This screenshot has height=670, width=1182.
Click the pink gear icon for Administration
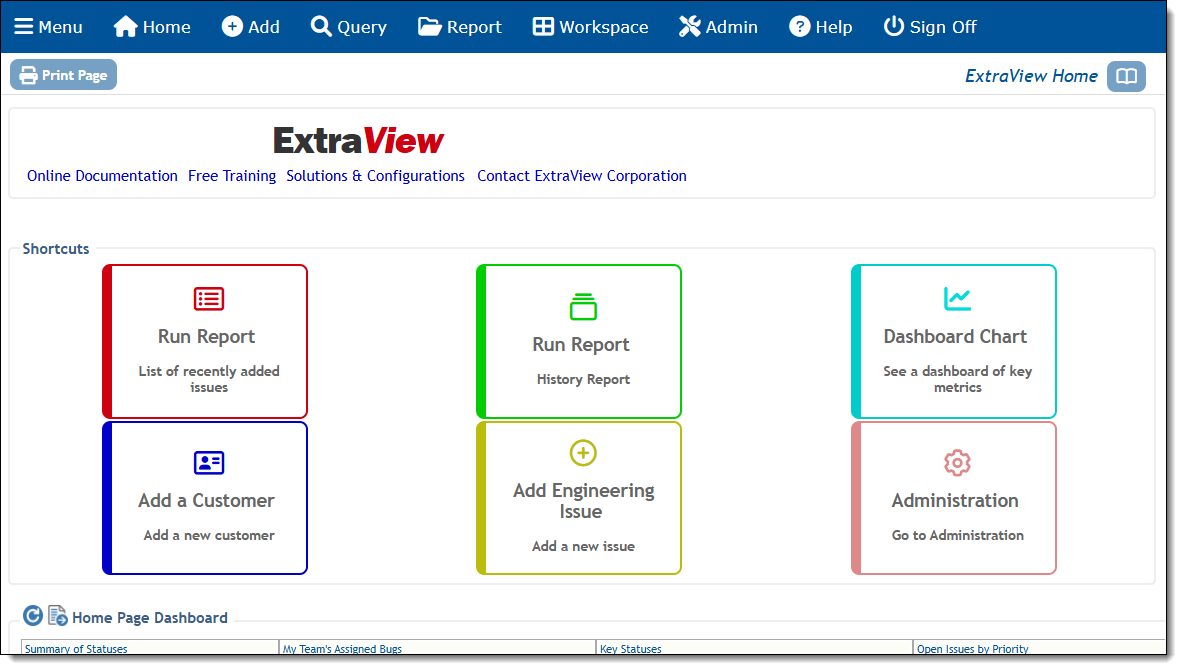tap(957, 463)
